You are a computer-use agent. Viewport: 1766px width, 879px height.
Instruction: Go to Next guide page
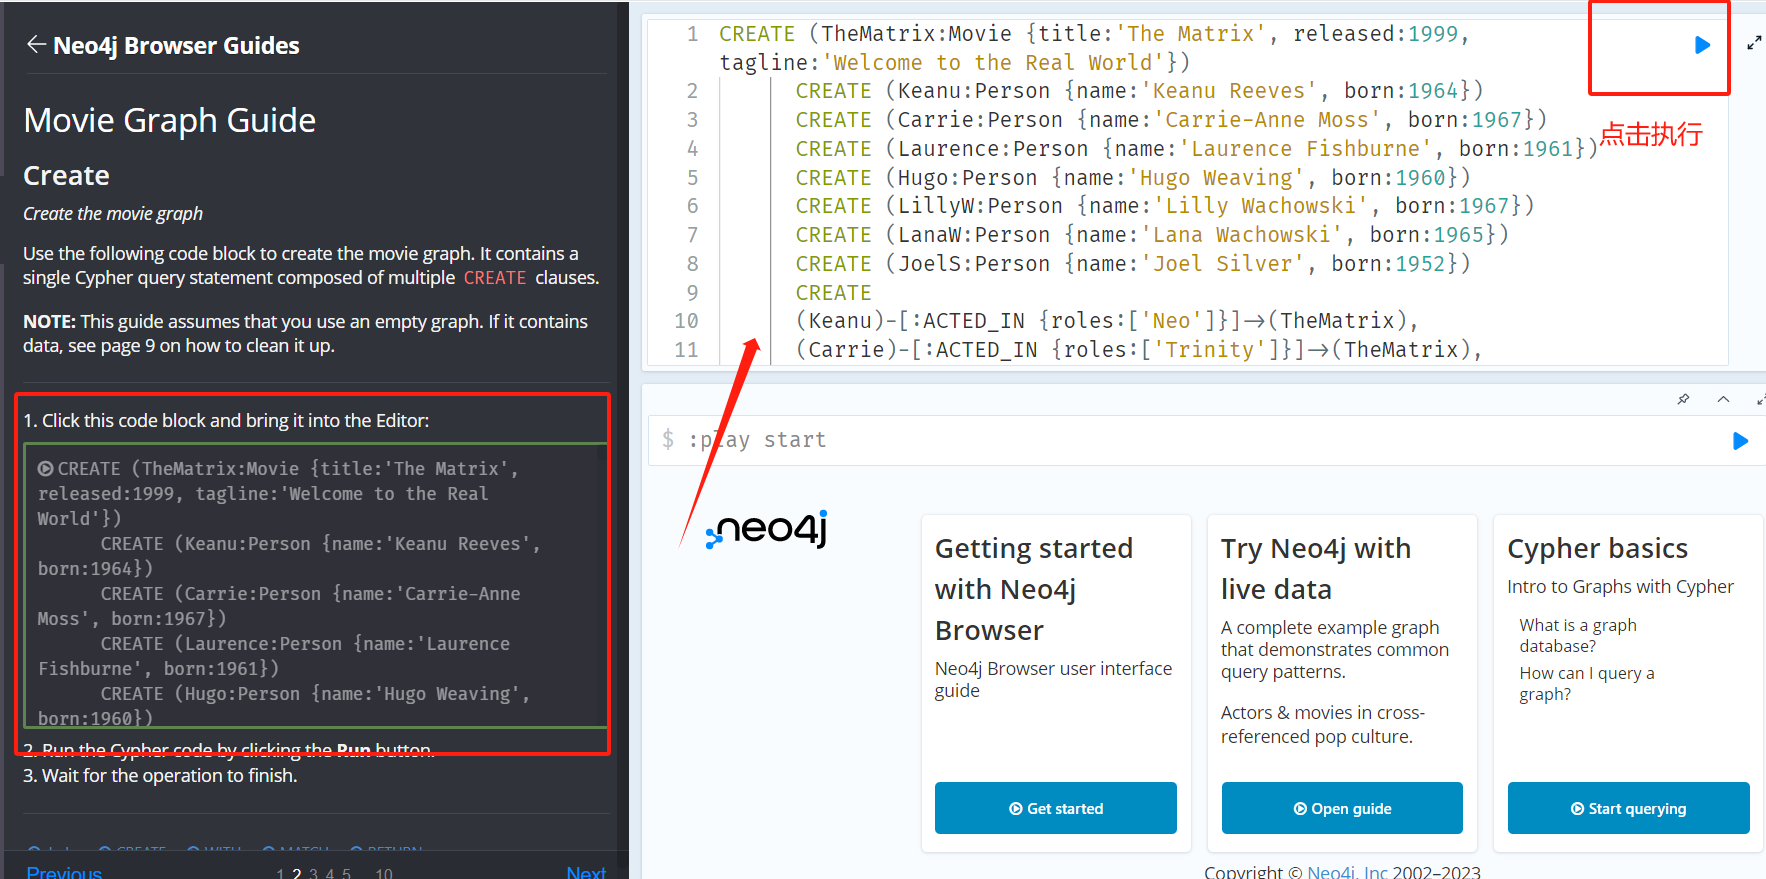point(586,872)
